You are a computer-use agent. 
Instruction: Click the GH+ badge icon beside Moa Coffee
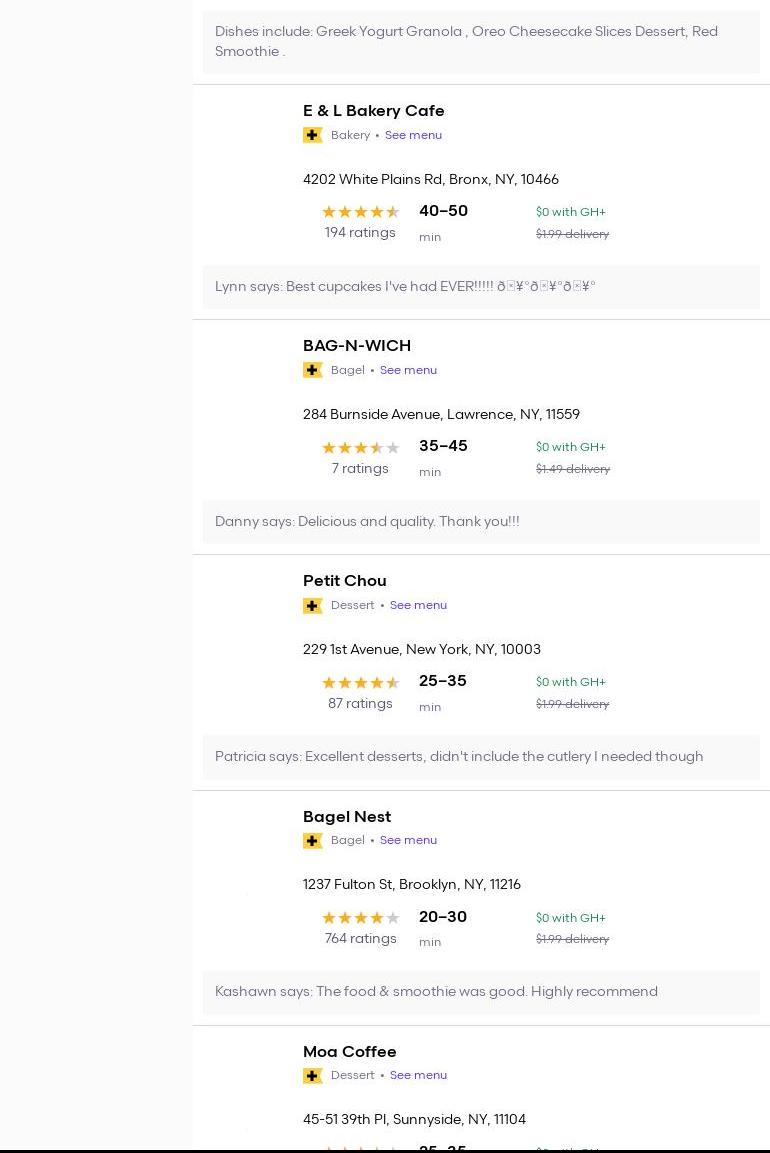[x=312, y=1075]
